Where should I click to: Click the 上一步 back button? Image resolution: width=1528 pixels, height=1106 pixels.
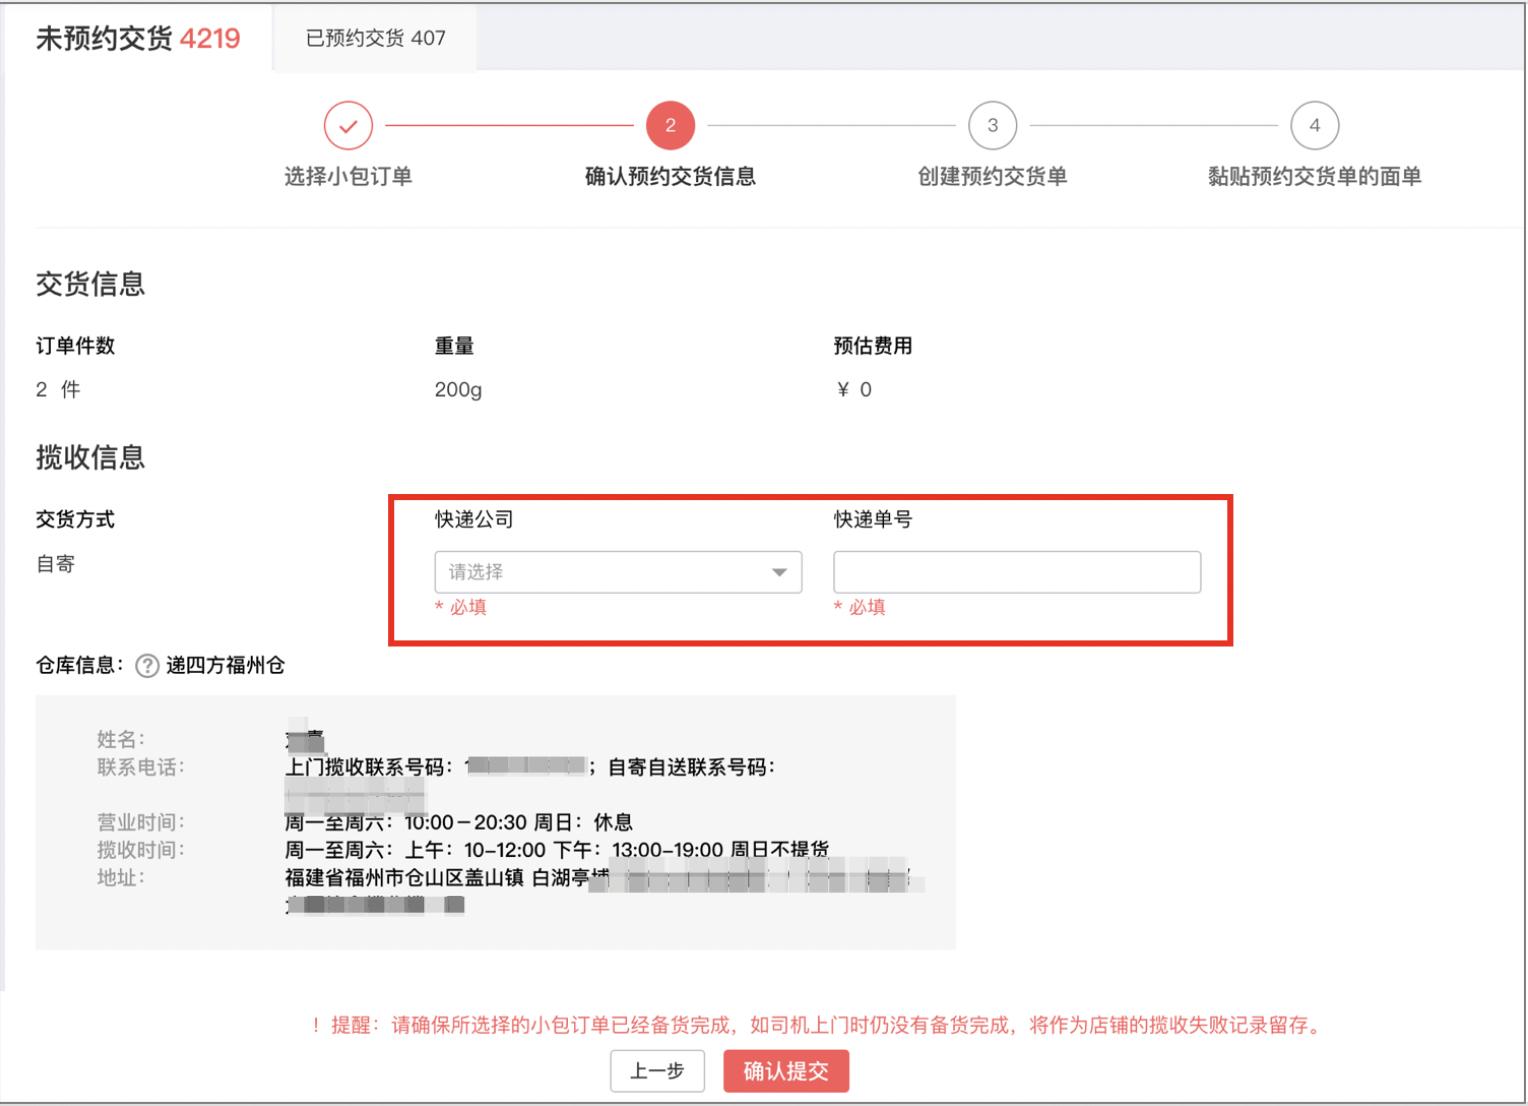(x=658, y=1070)
